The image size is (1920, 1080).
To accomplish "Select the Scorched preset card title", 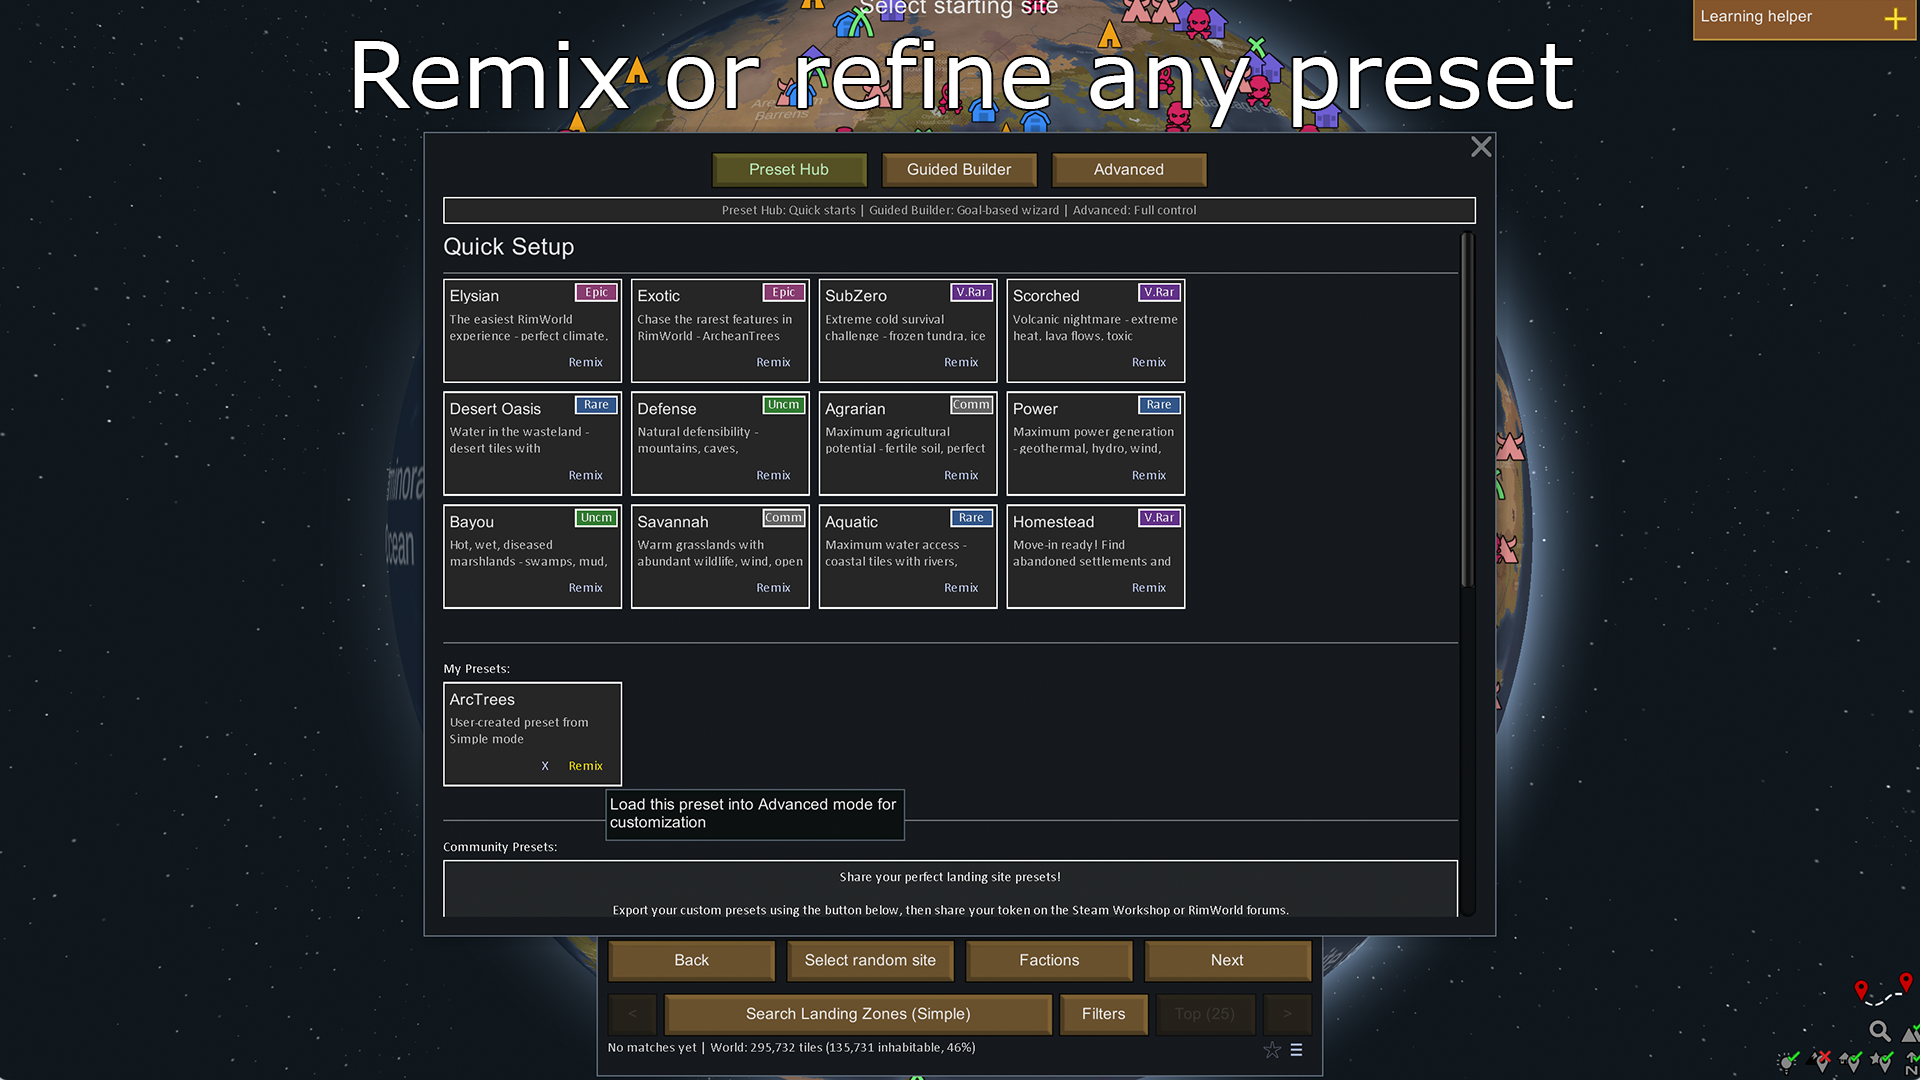I will (1046, 296).
